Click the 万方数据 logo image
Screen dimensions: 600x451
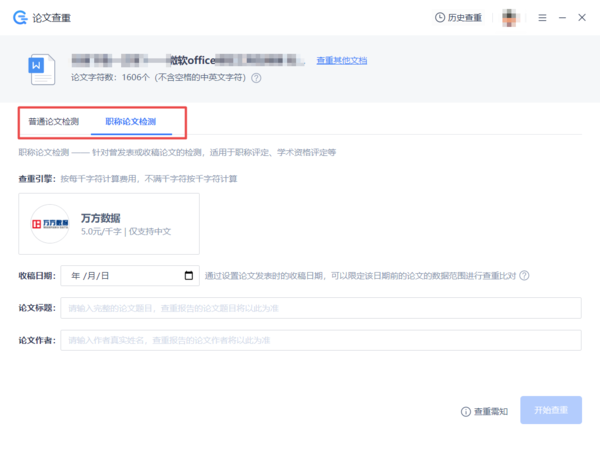pos(50,224)
